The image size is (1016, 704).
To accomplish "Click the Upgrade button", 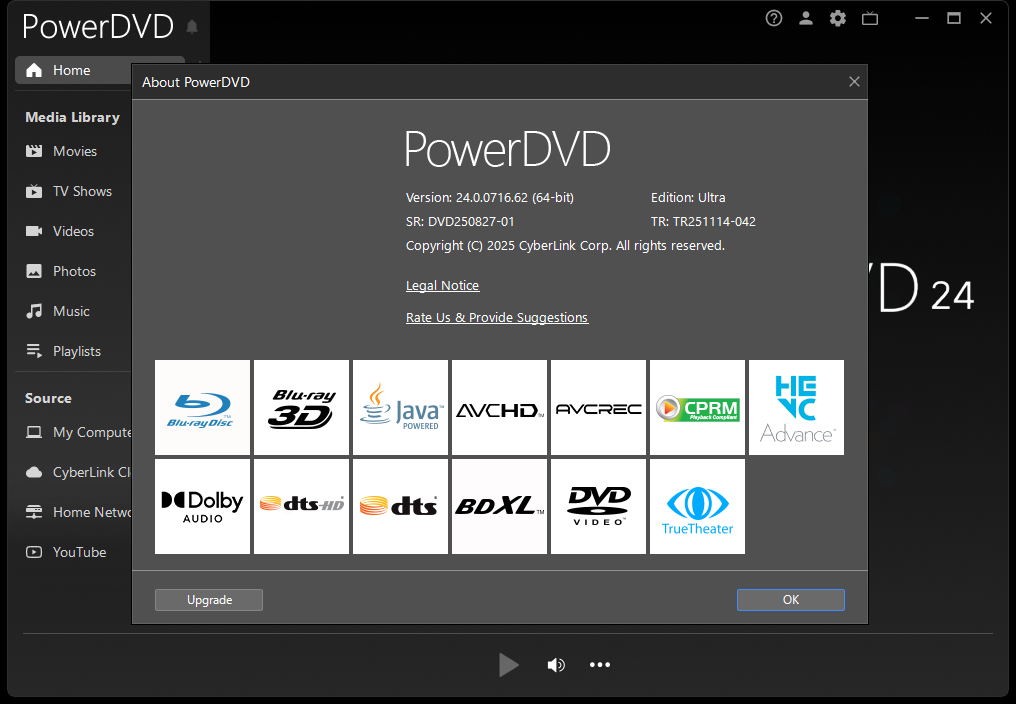I will (x=209, y=600).
